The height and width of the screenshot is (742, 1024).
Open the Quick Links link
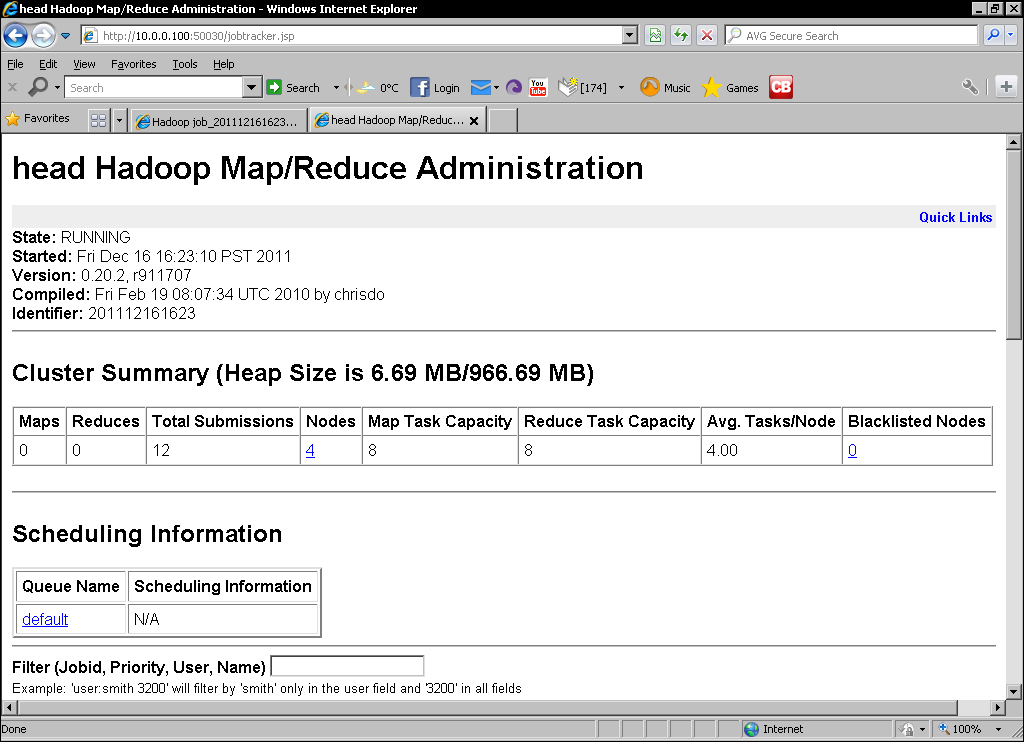pos(955,218)
